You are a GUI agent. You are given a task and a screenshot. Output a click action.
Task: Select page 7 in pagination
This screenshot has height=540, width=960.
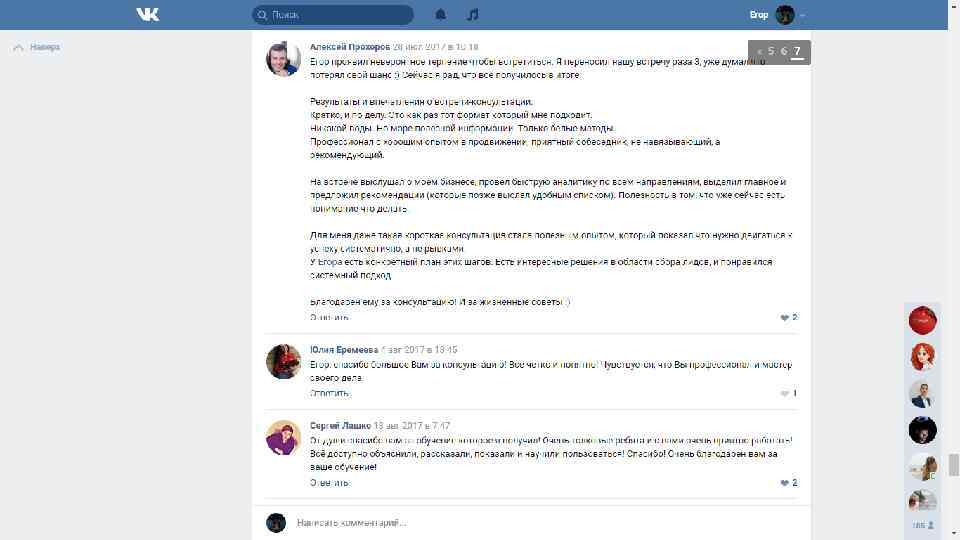797,51
